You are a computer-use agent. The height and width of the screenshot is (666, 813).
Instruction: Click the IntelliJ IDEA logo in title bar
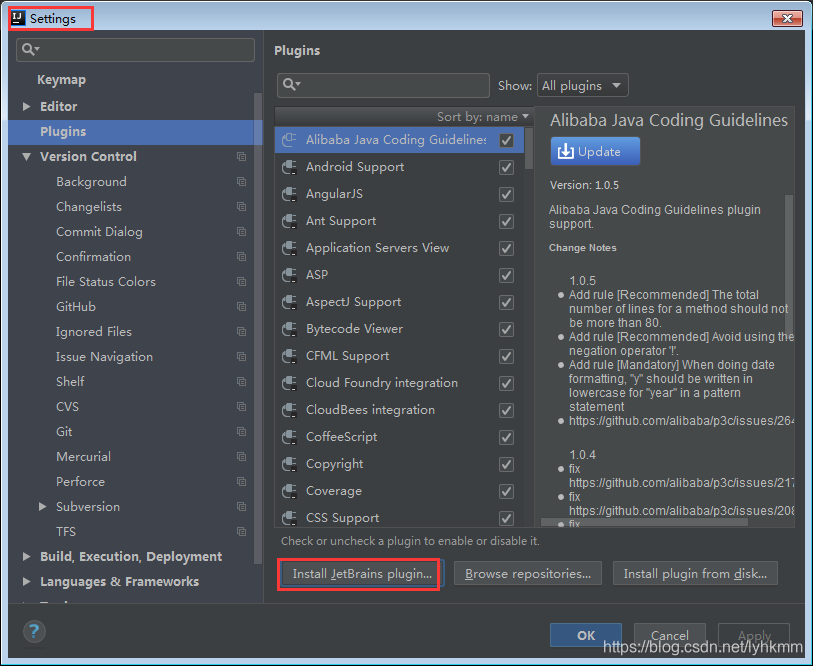point(18,18)
